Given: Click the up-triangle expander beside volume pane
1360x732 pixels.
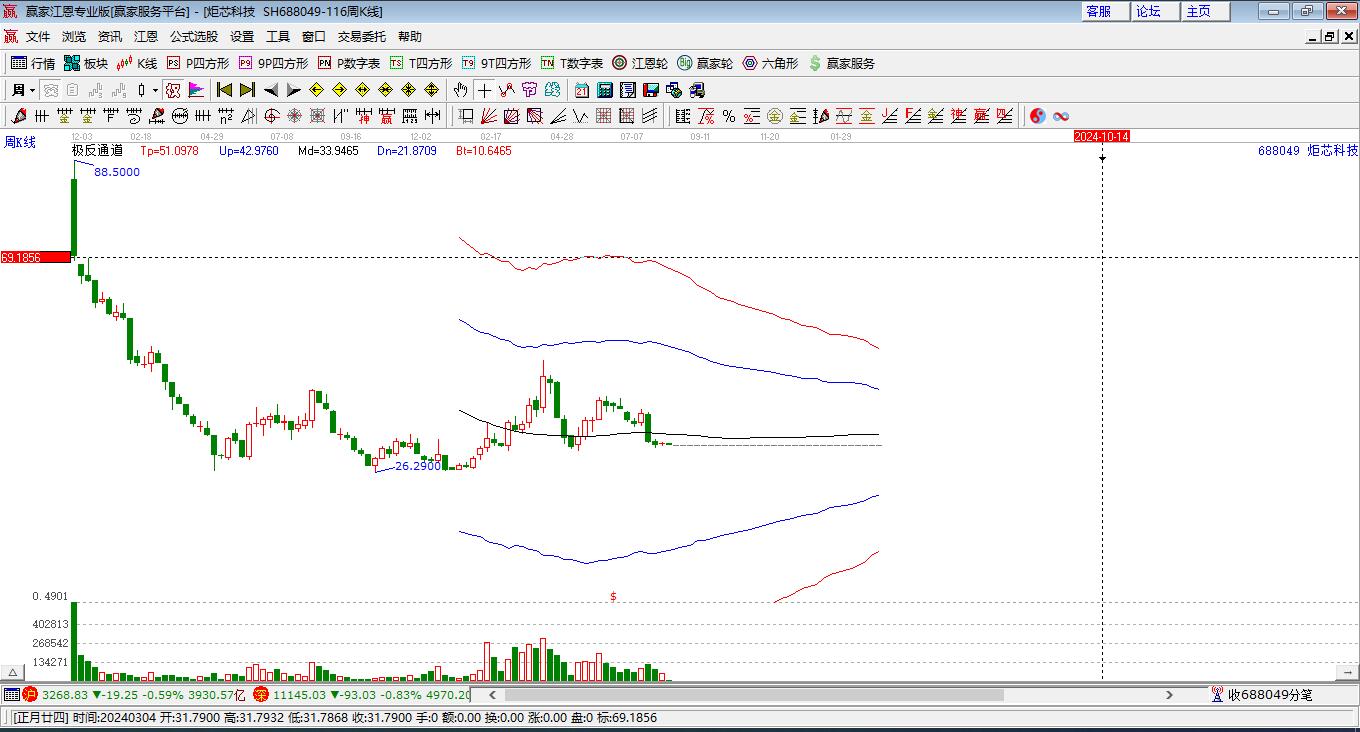Looking at the screenshot, I should (14, 672).
